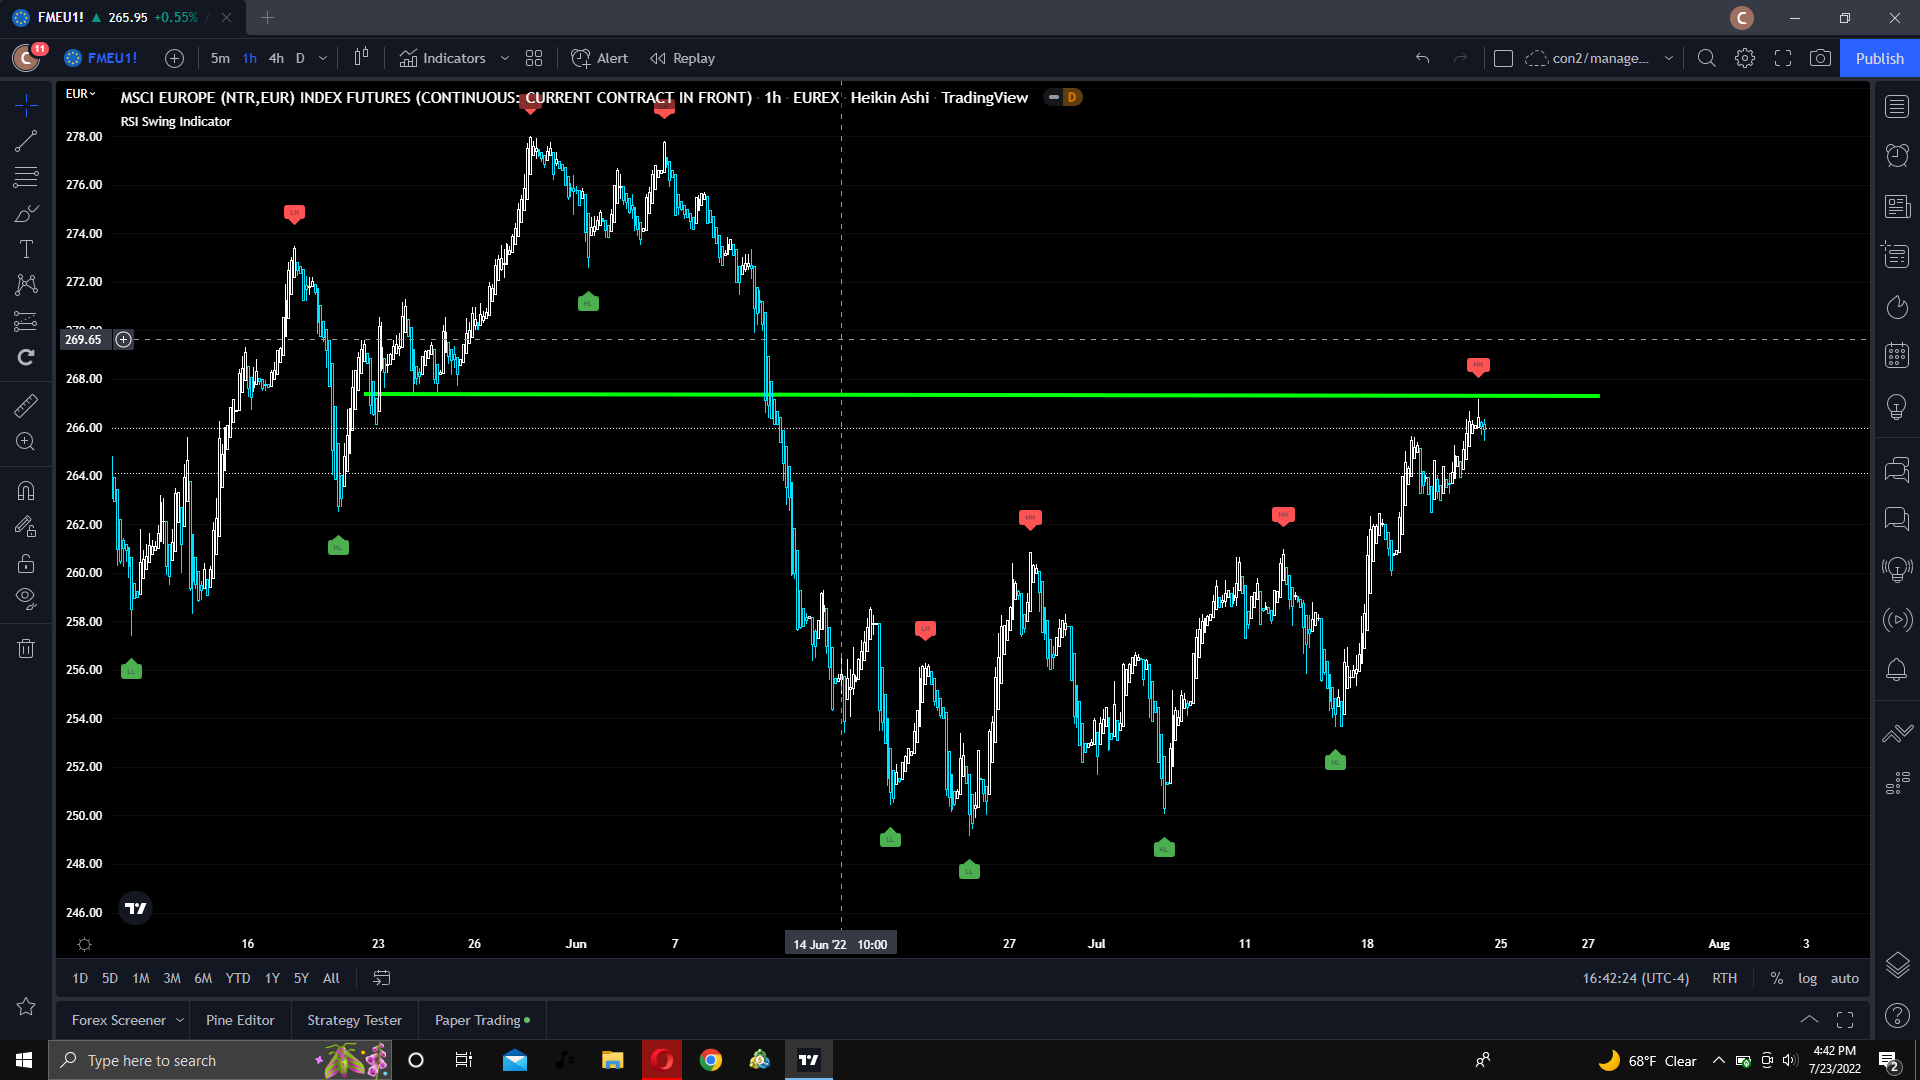Click the Publish button
This screenshot has width=1920, height=1080.
[1879, 58]
